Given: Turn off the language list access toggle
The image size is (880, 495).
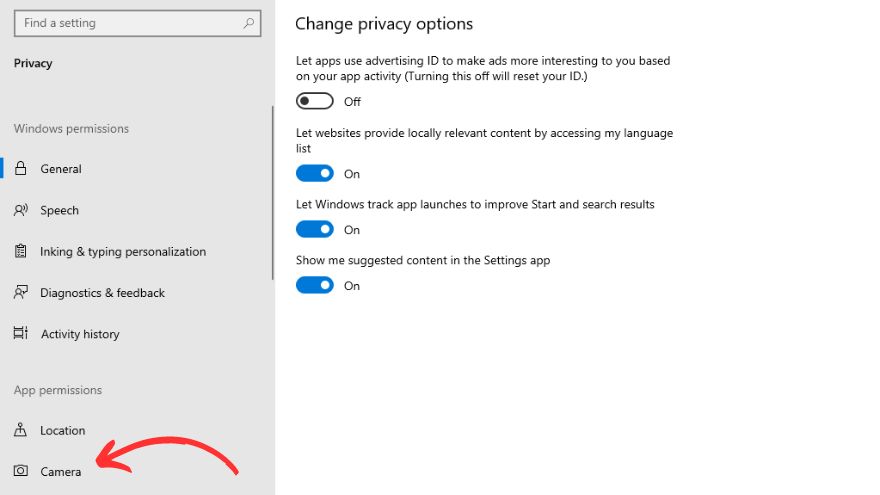Looking at the screenshot, I should pos(315,174).
